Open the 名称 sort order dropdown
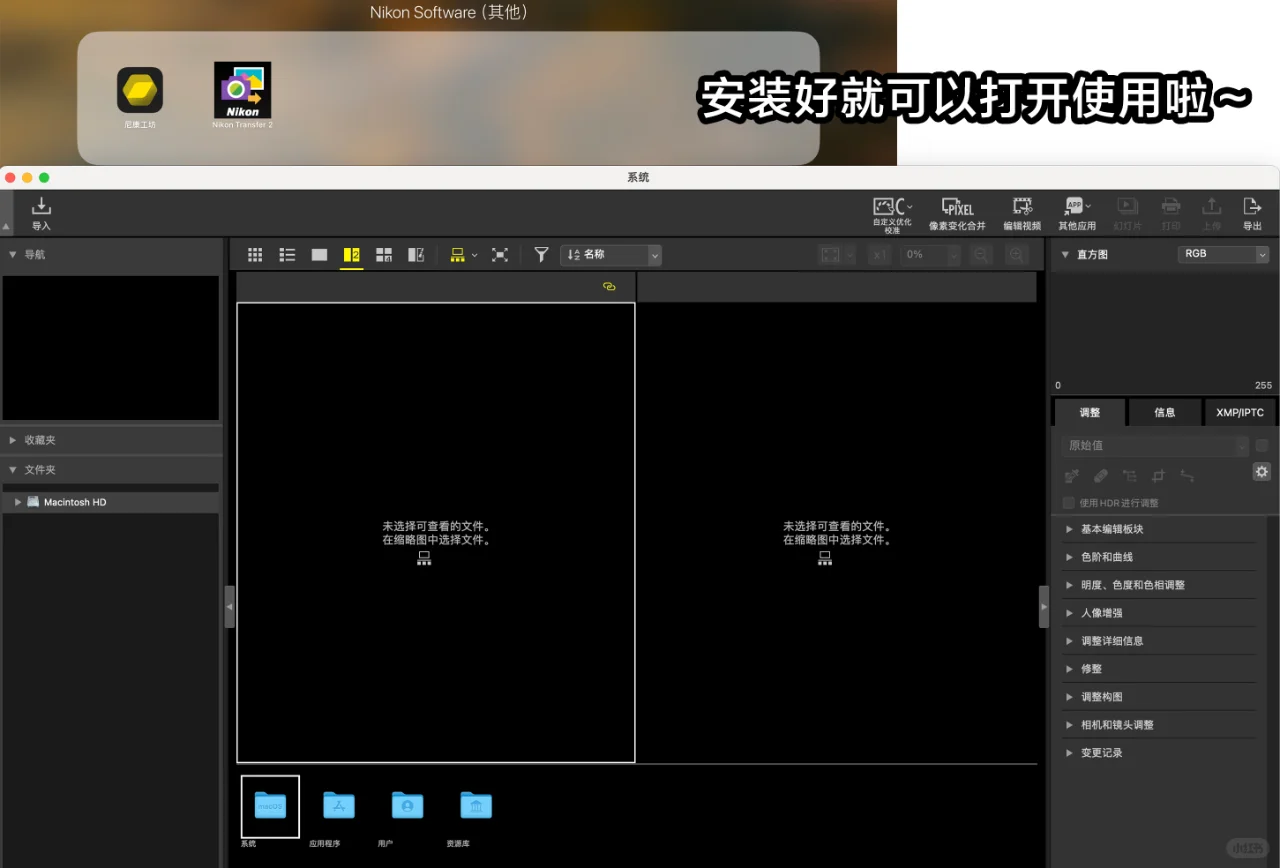Screen dimensions: 1280x868 653,255
